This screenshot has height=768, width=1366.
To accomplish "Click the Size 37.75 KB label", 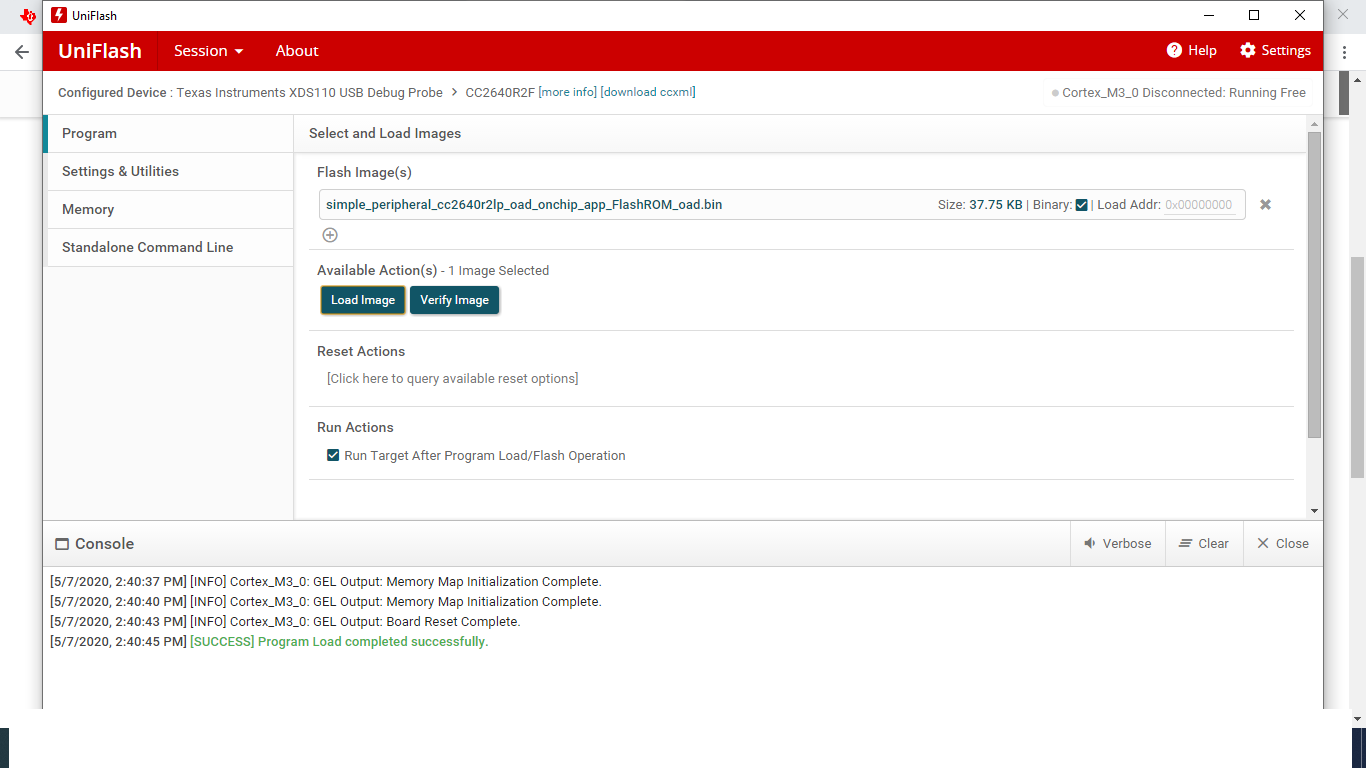I will tap(980, 205).
